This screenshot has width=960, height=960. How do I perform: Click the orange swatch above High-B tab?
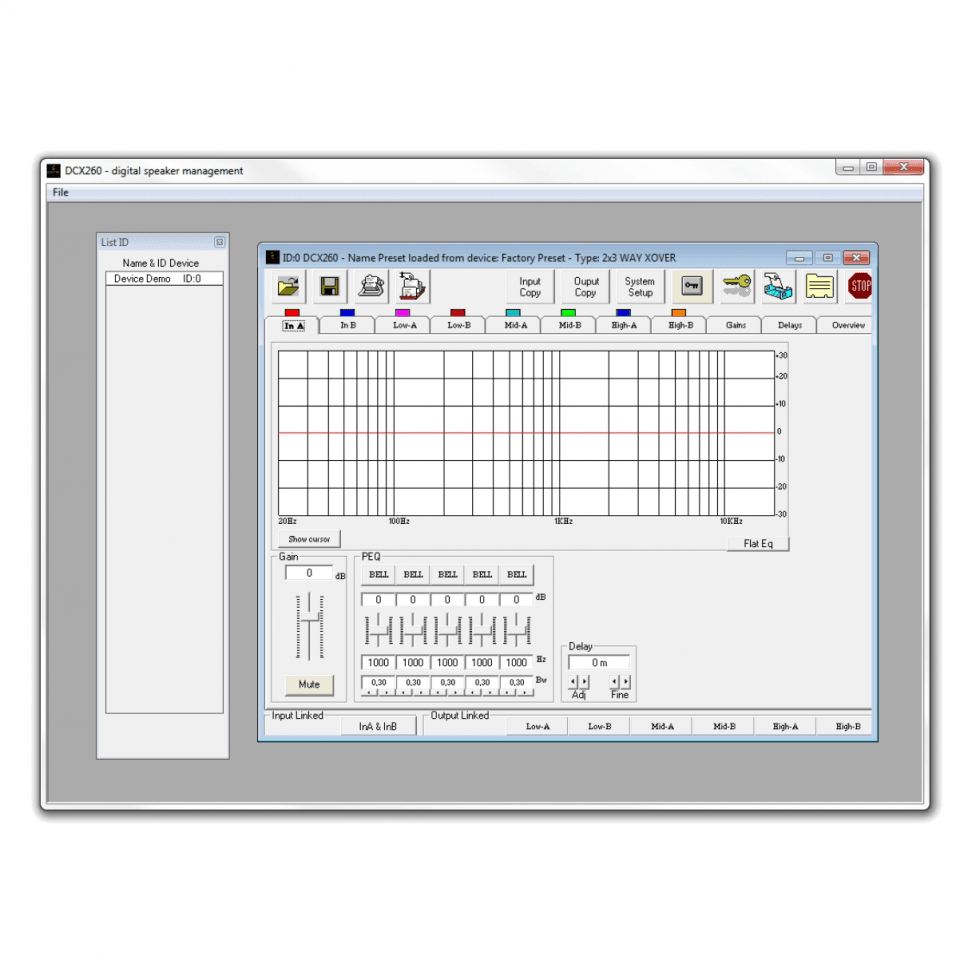coord(678,313)
